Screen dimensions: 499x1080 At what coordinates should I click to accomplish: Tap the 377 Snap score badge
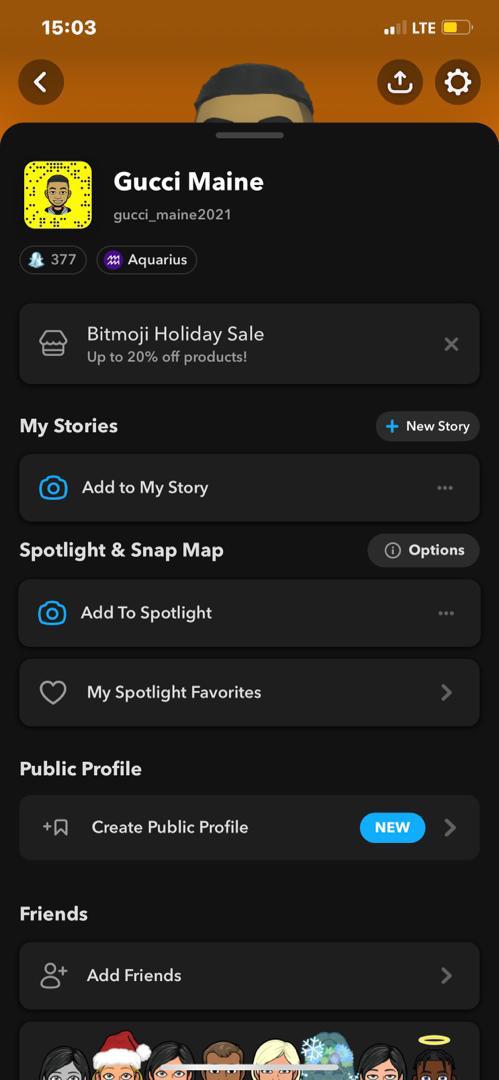(53, 260)
